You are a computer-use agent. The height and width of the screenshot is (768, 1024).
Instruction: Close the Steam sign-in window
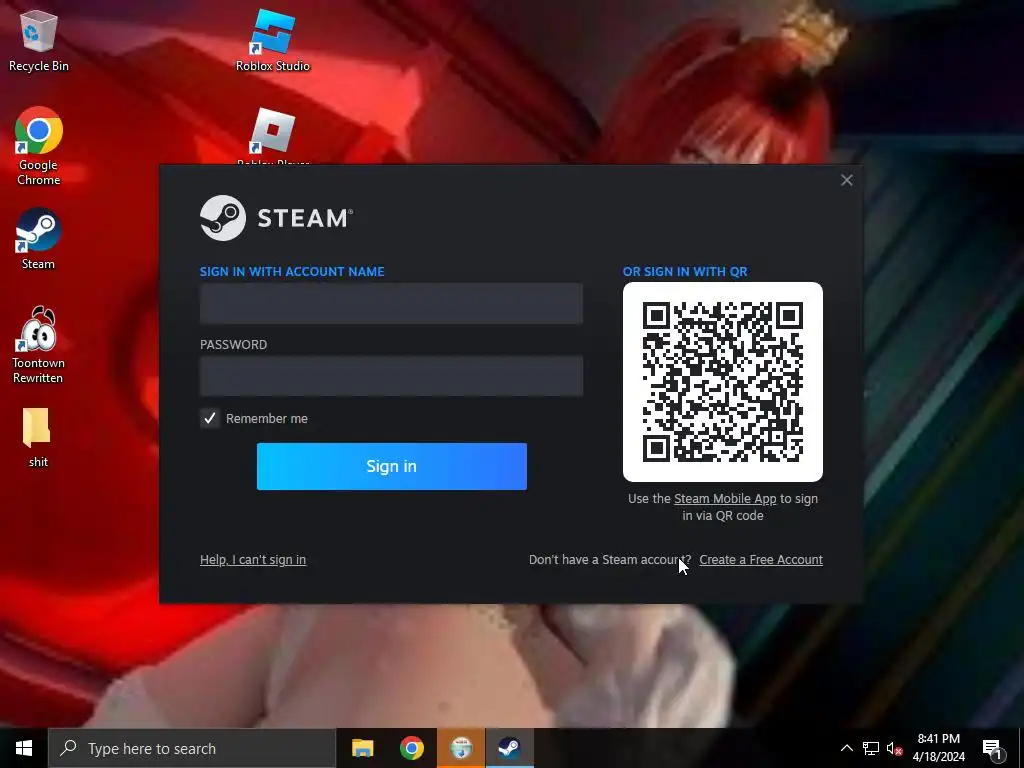point(846,180)
